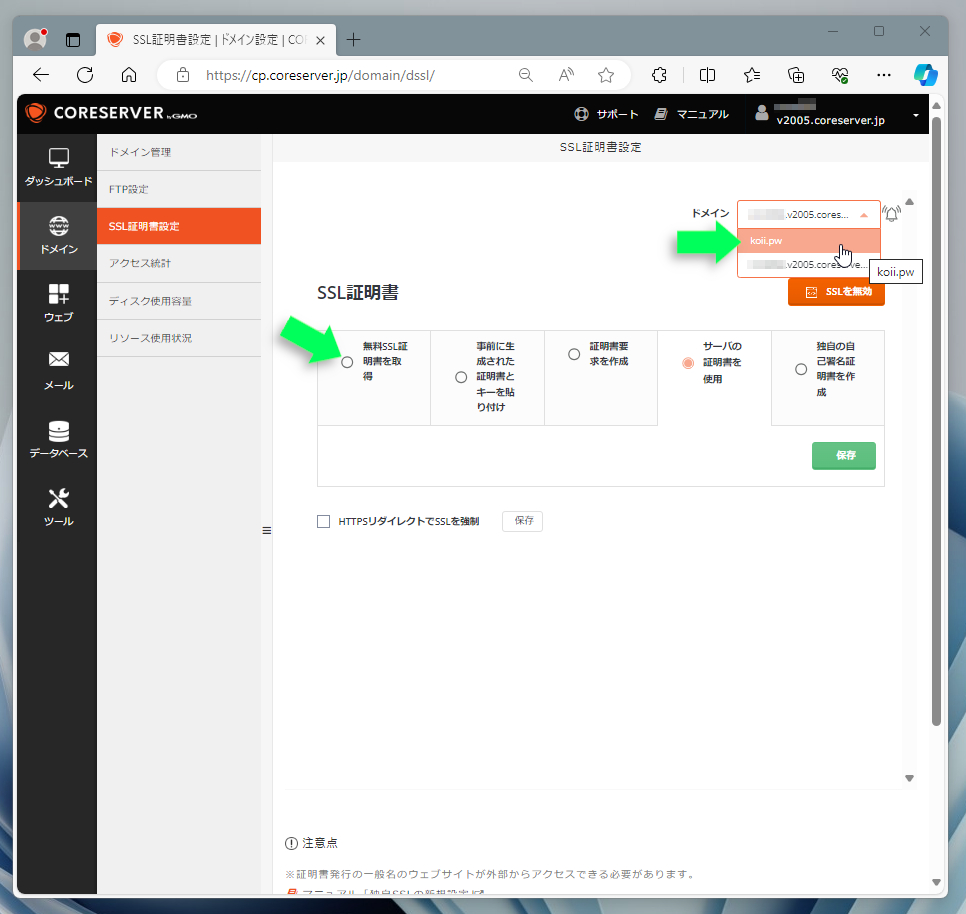Screen dimensions: 966x914
Task: Open ドメイン管理 menu item
Action: click(179, 152)
